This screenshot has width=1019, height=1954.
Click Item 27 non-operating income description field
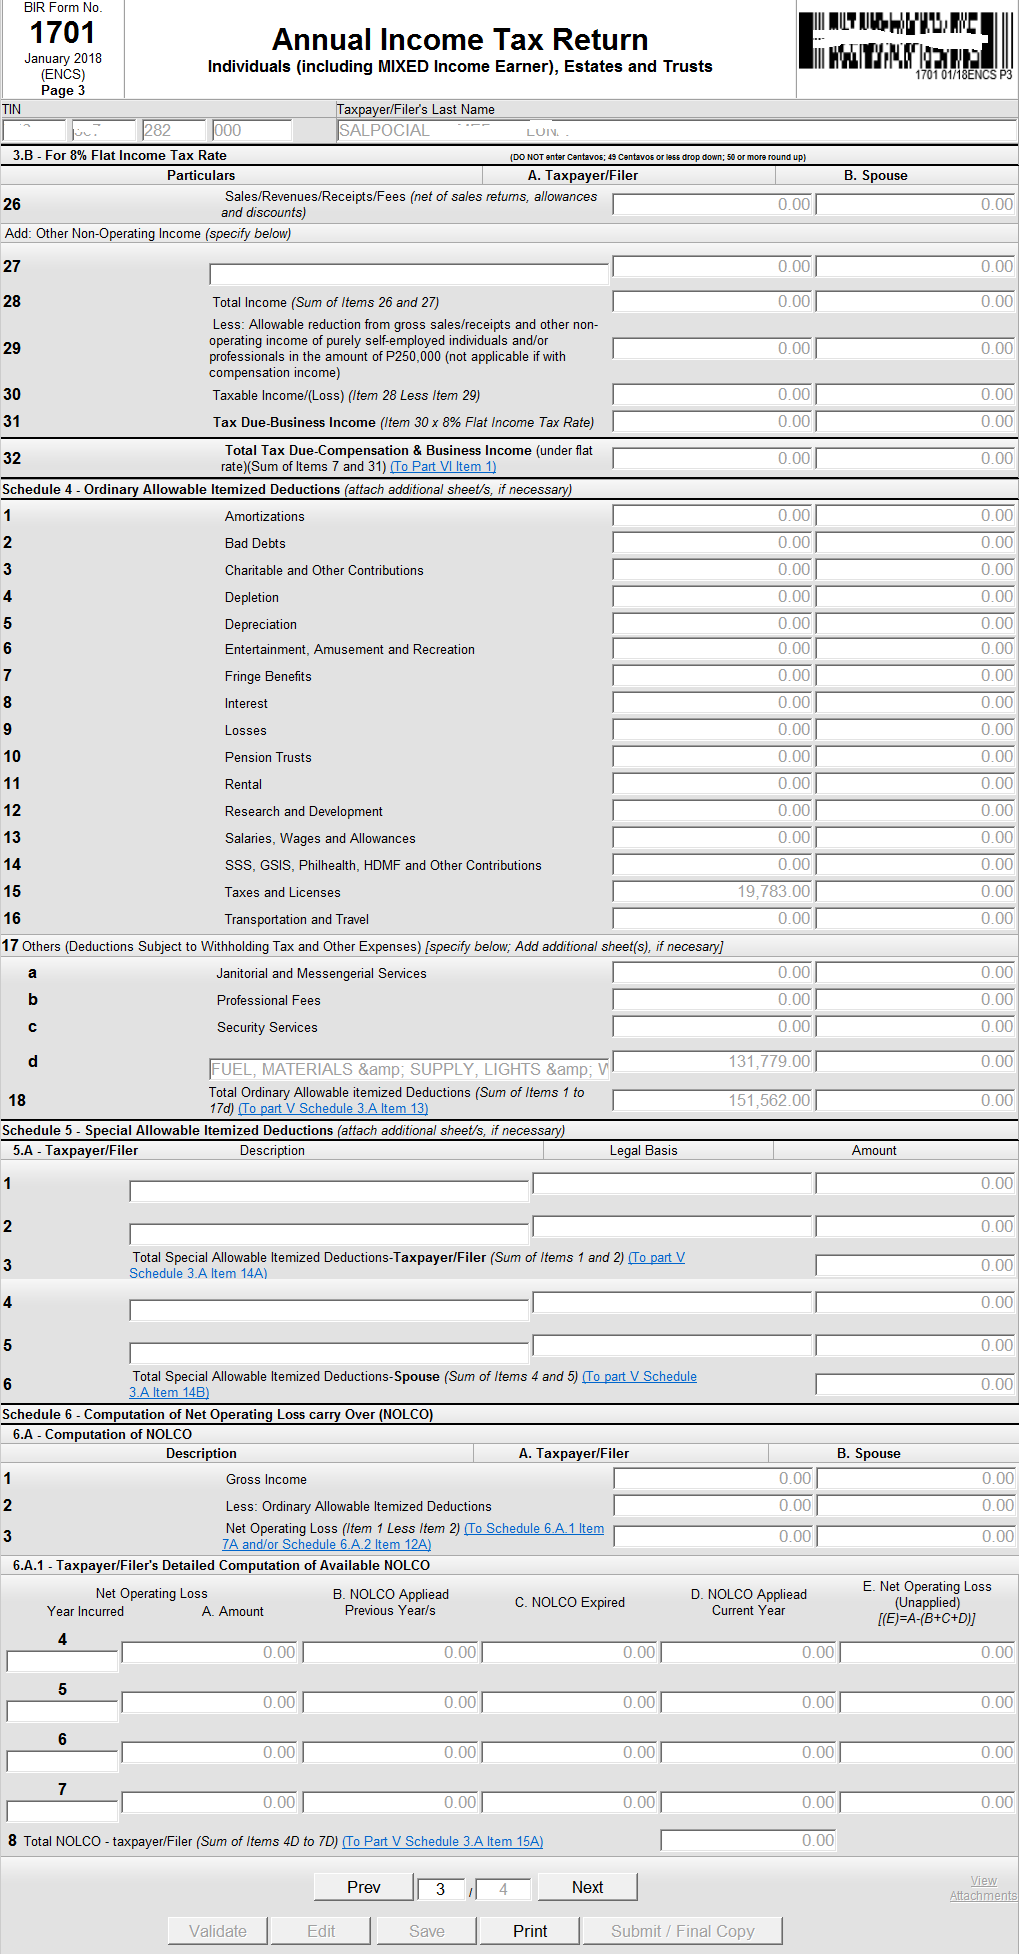(409, 274)
